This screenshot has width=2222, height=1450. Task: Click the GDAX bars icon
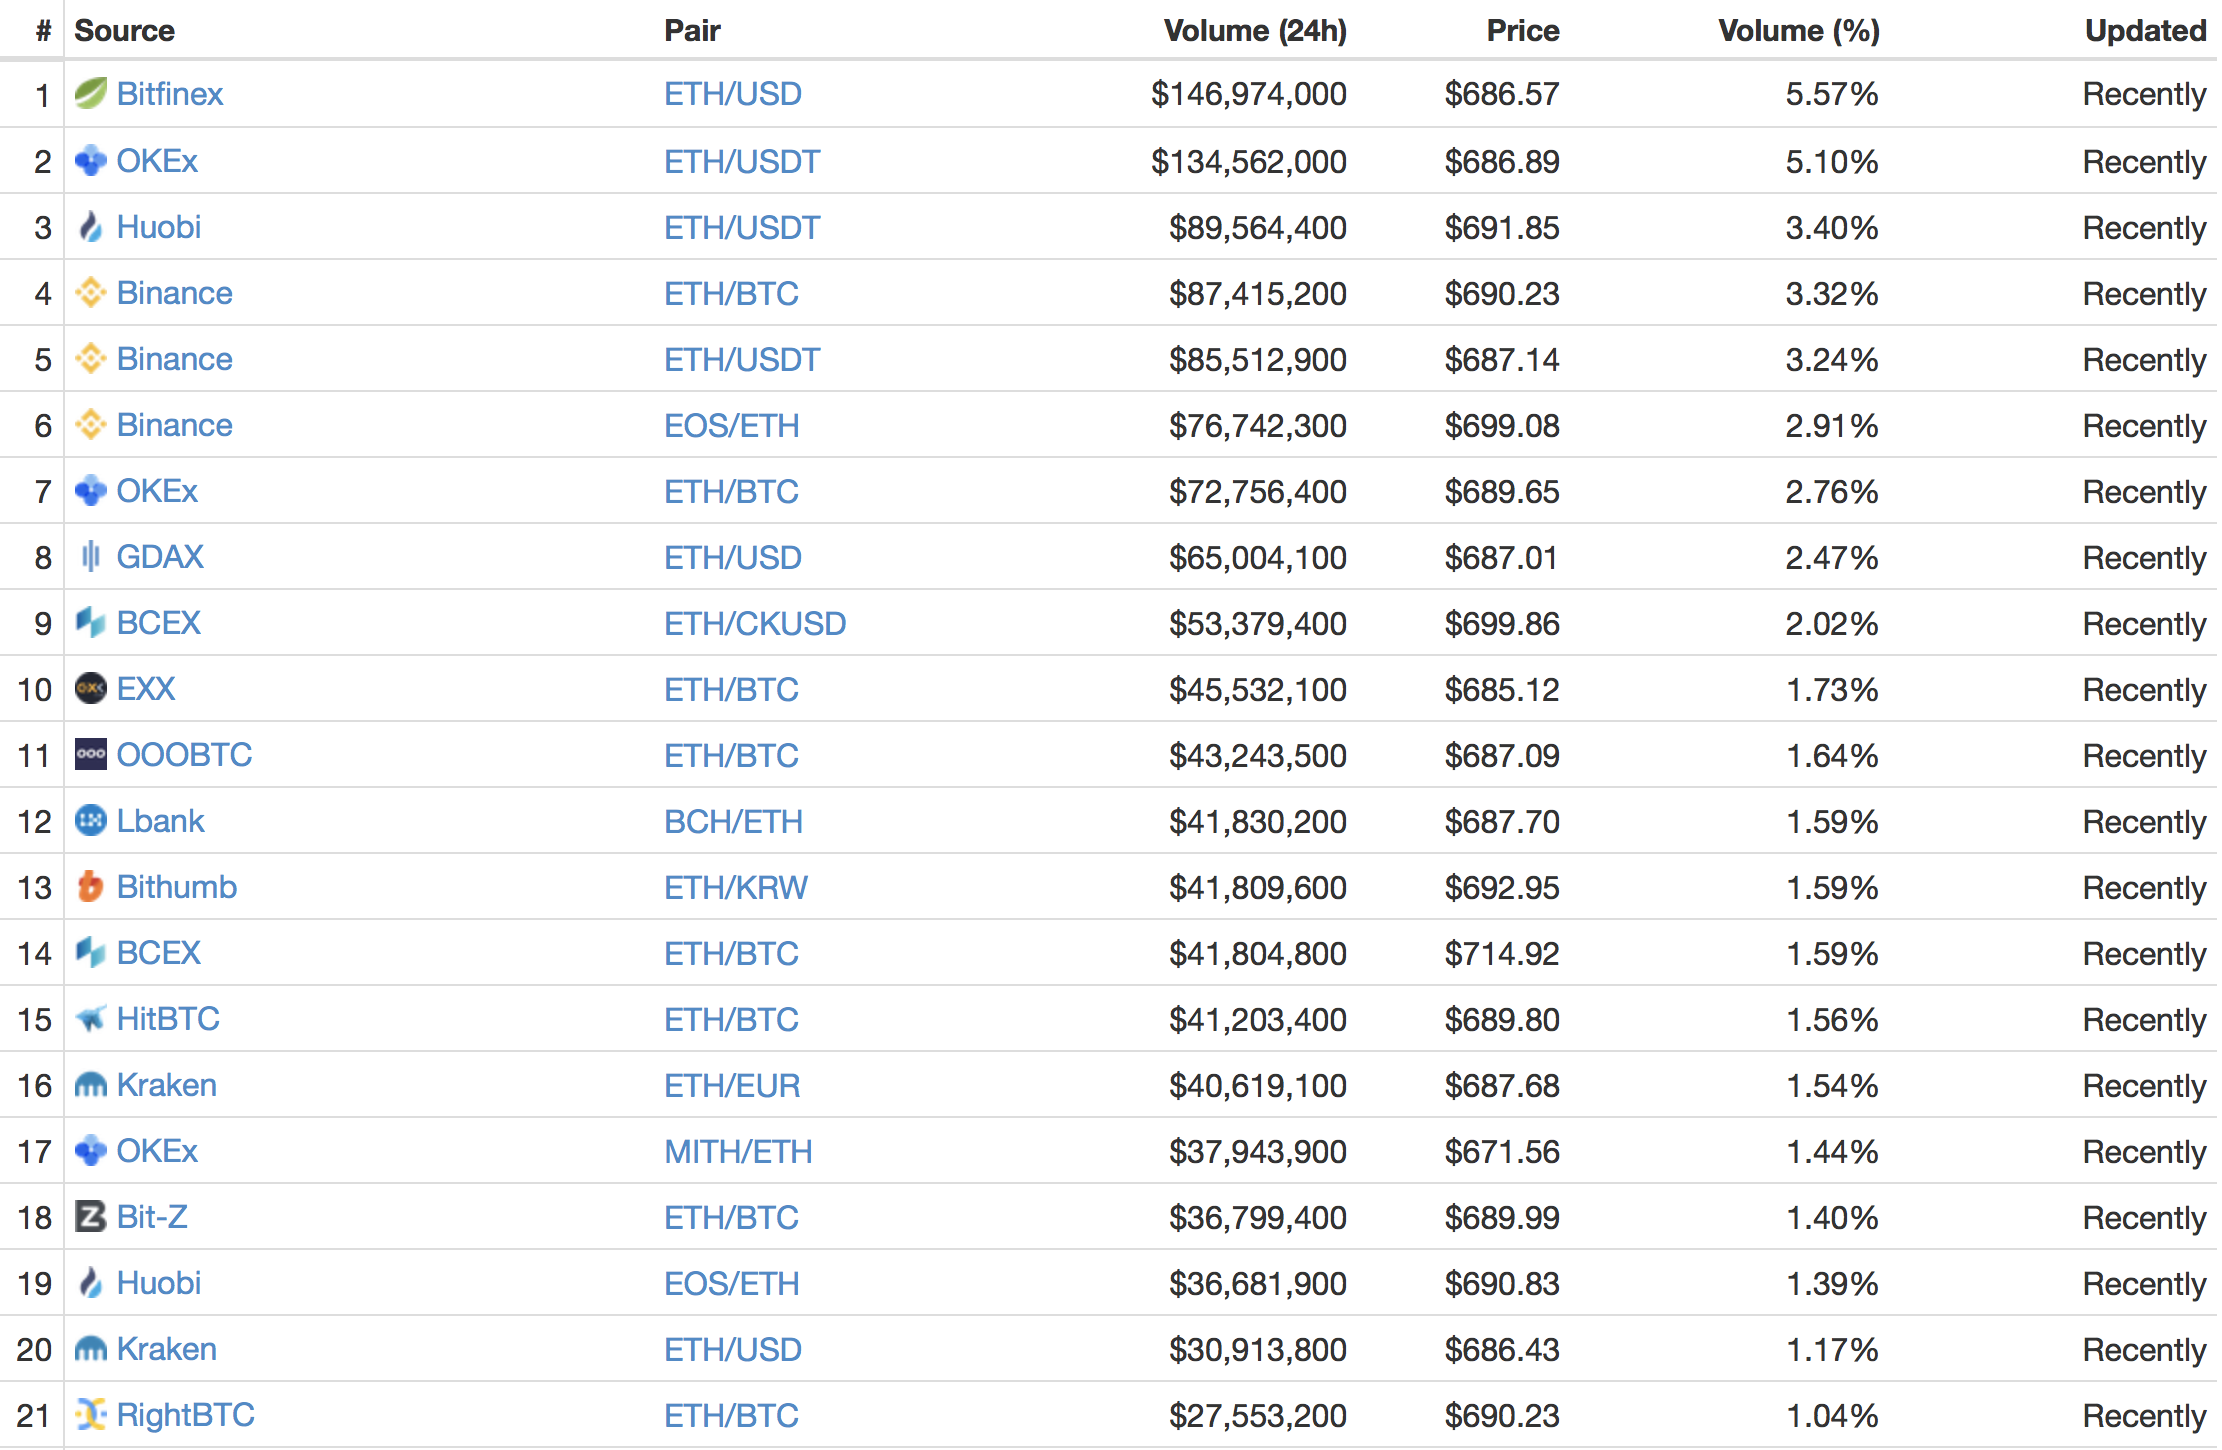[x=90, y=556]
